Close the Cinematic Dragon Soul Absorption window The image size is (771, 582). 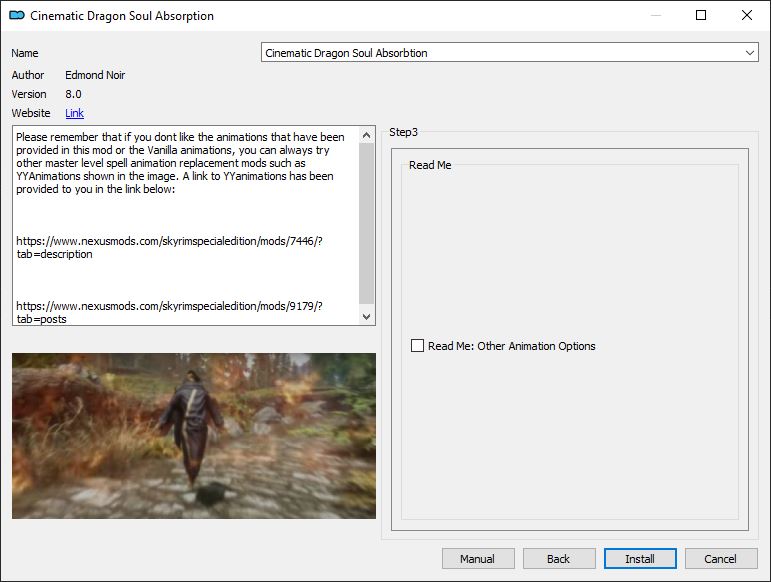click(x=746, y=15)
